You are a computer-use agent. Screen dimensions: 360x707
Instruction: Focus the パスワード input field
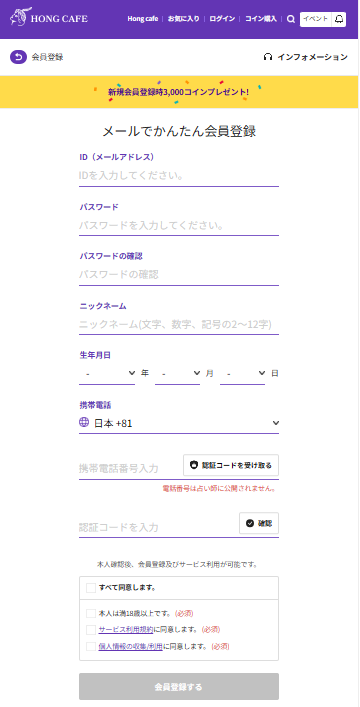(x=179, y=225)
